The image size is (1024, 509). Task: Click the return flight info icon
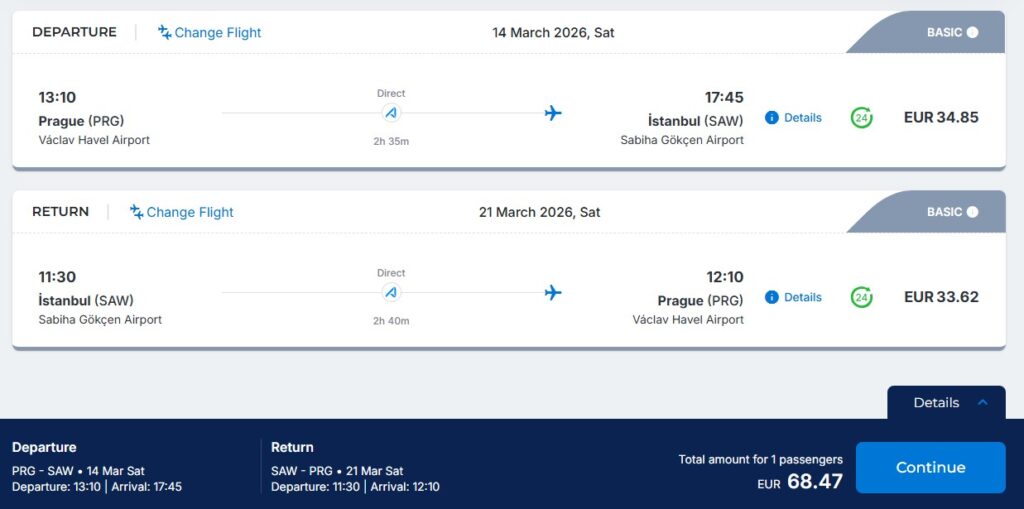pyautogui.click(x=771, y=297)
